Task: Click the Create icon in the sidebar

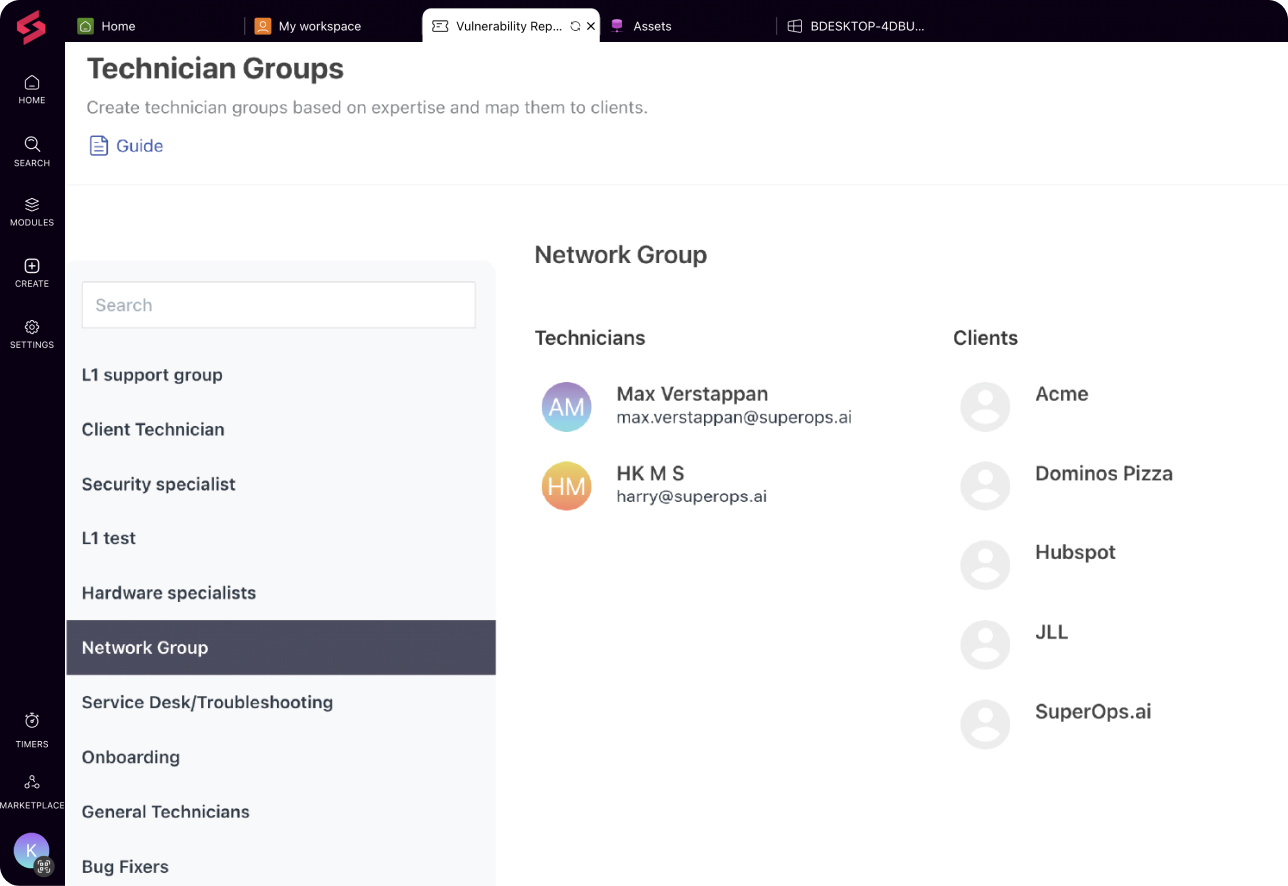Action: point(31,271)
